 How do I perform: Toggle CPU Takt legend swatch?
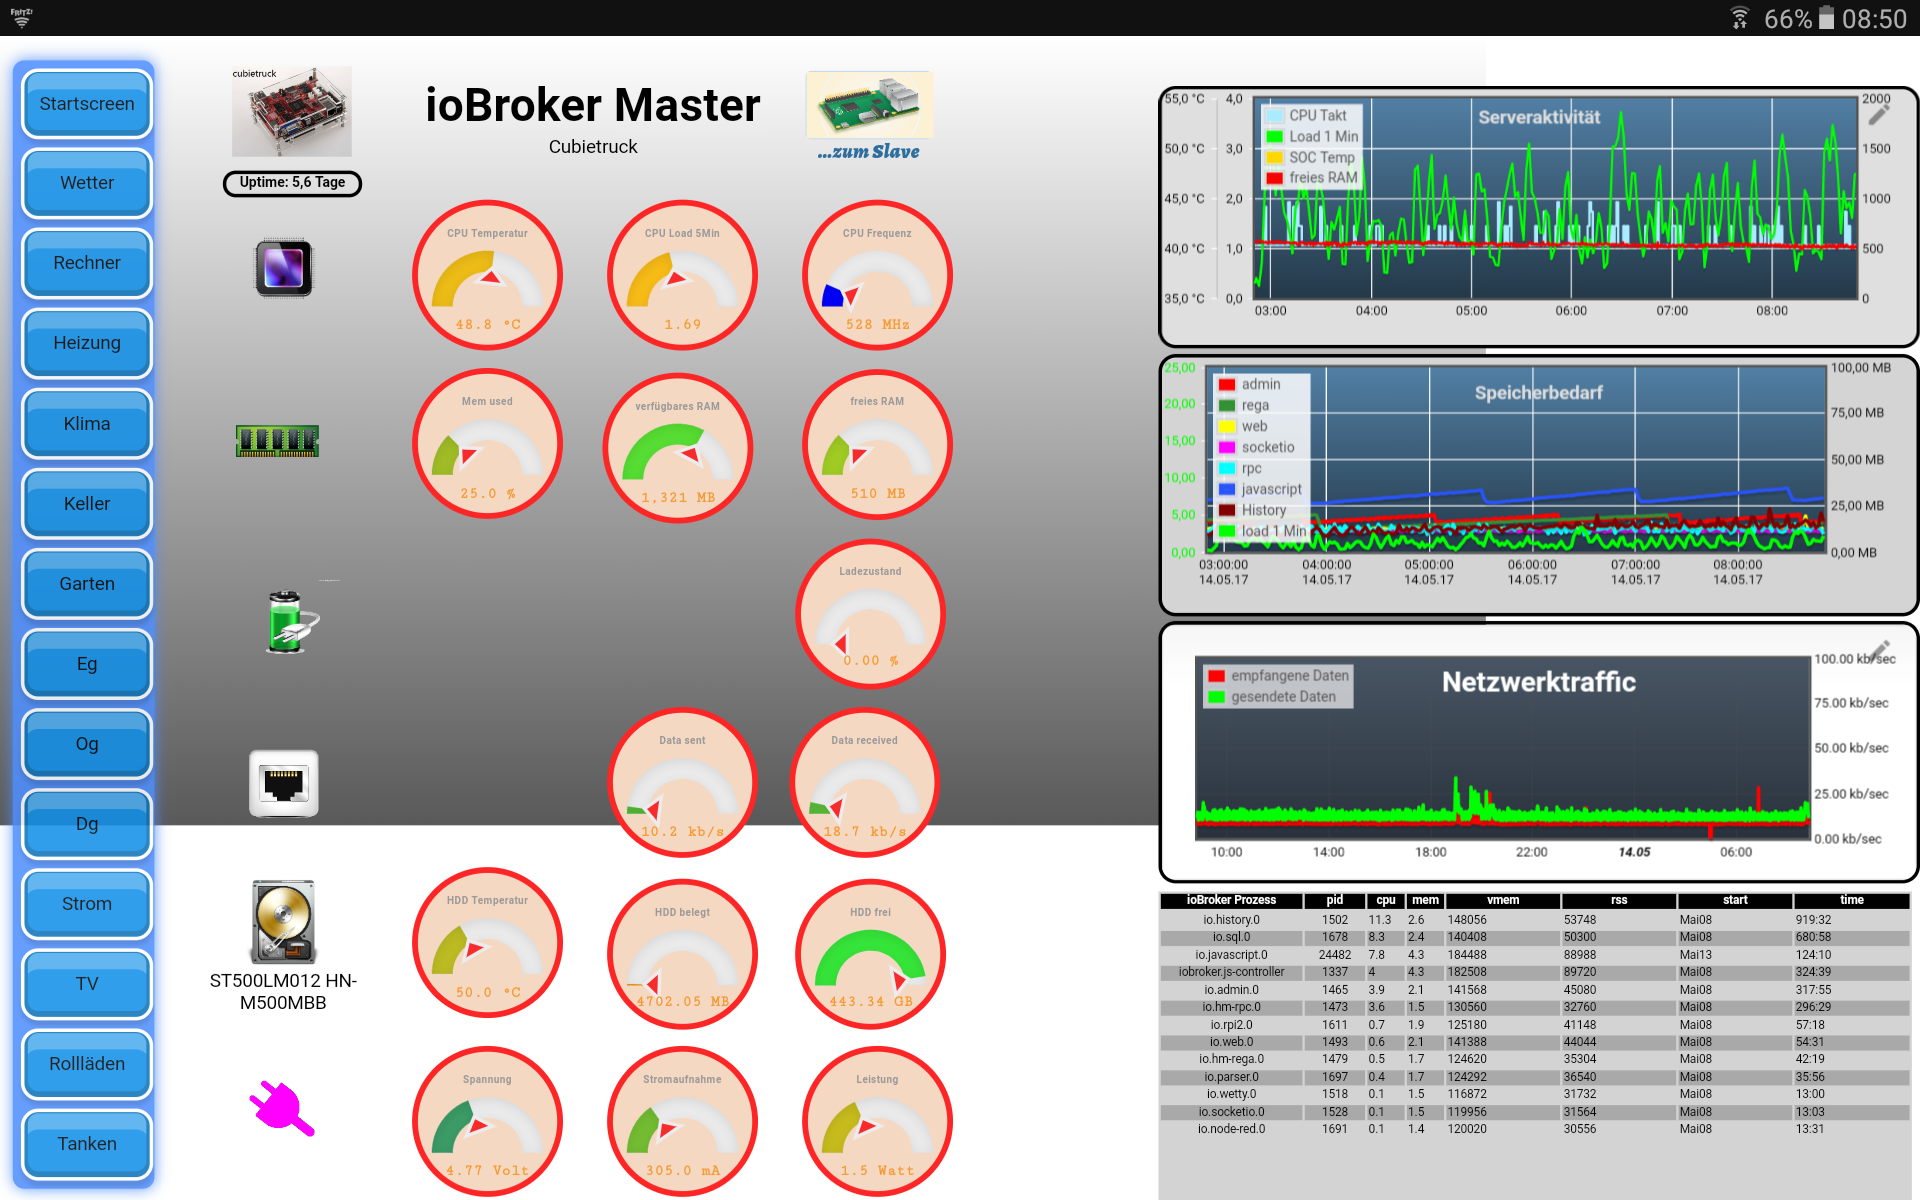click(x=1275, y=116)
